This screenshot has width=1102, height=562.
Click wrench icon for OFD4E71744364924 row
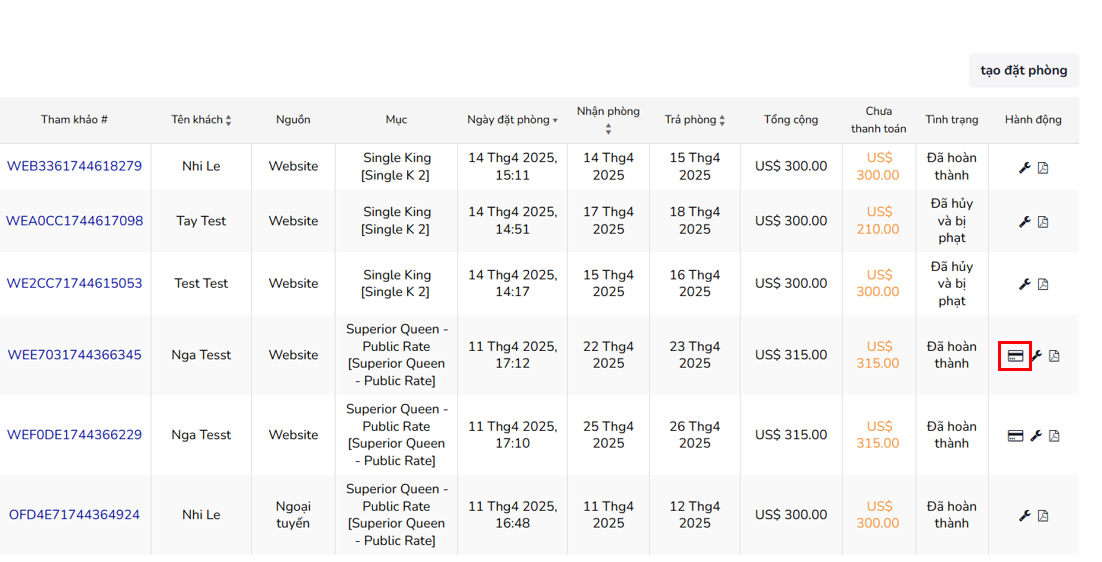tap(1025, 516)
